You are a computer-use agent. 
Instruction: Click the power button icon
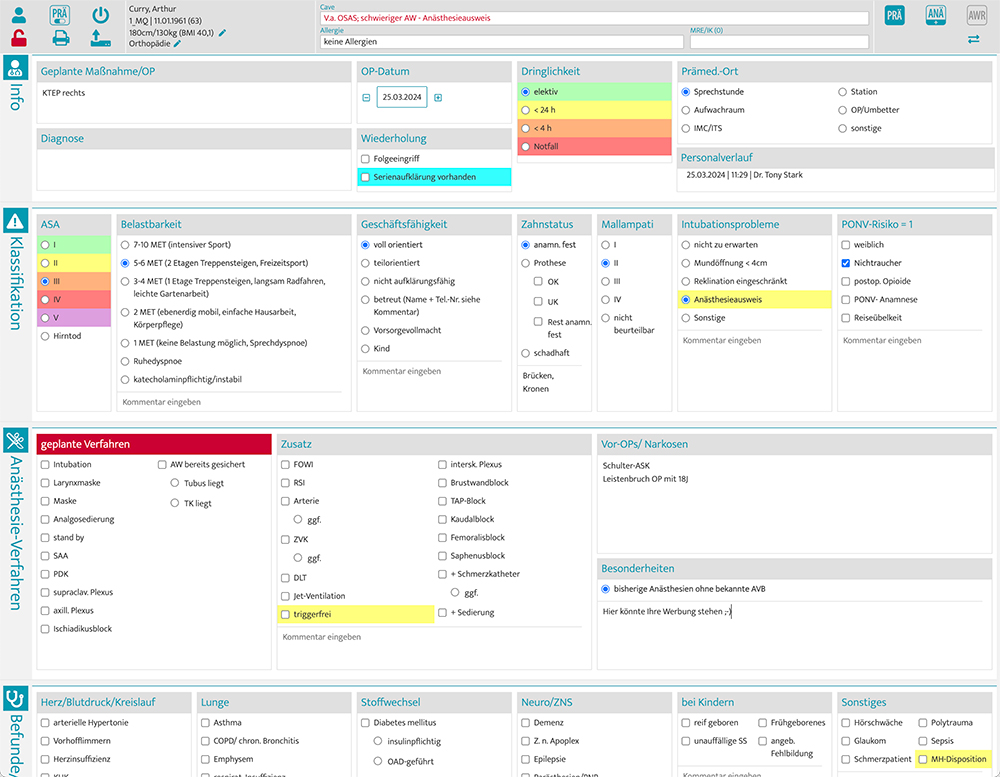click(x=101, y=15)
